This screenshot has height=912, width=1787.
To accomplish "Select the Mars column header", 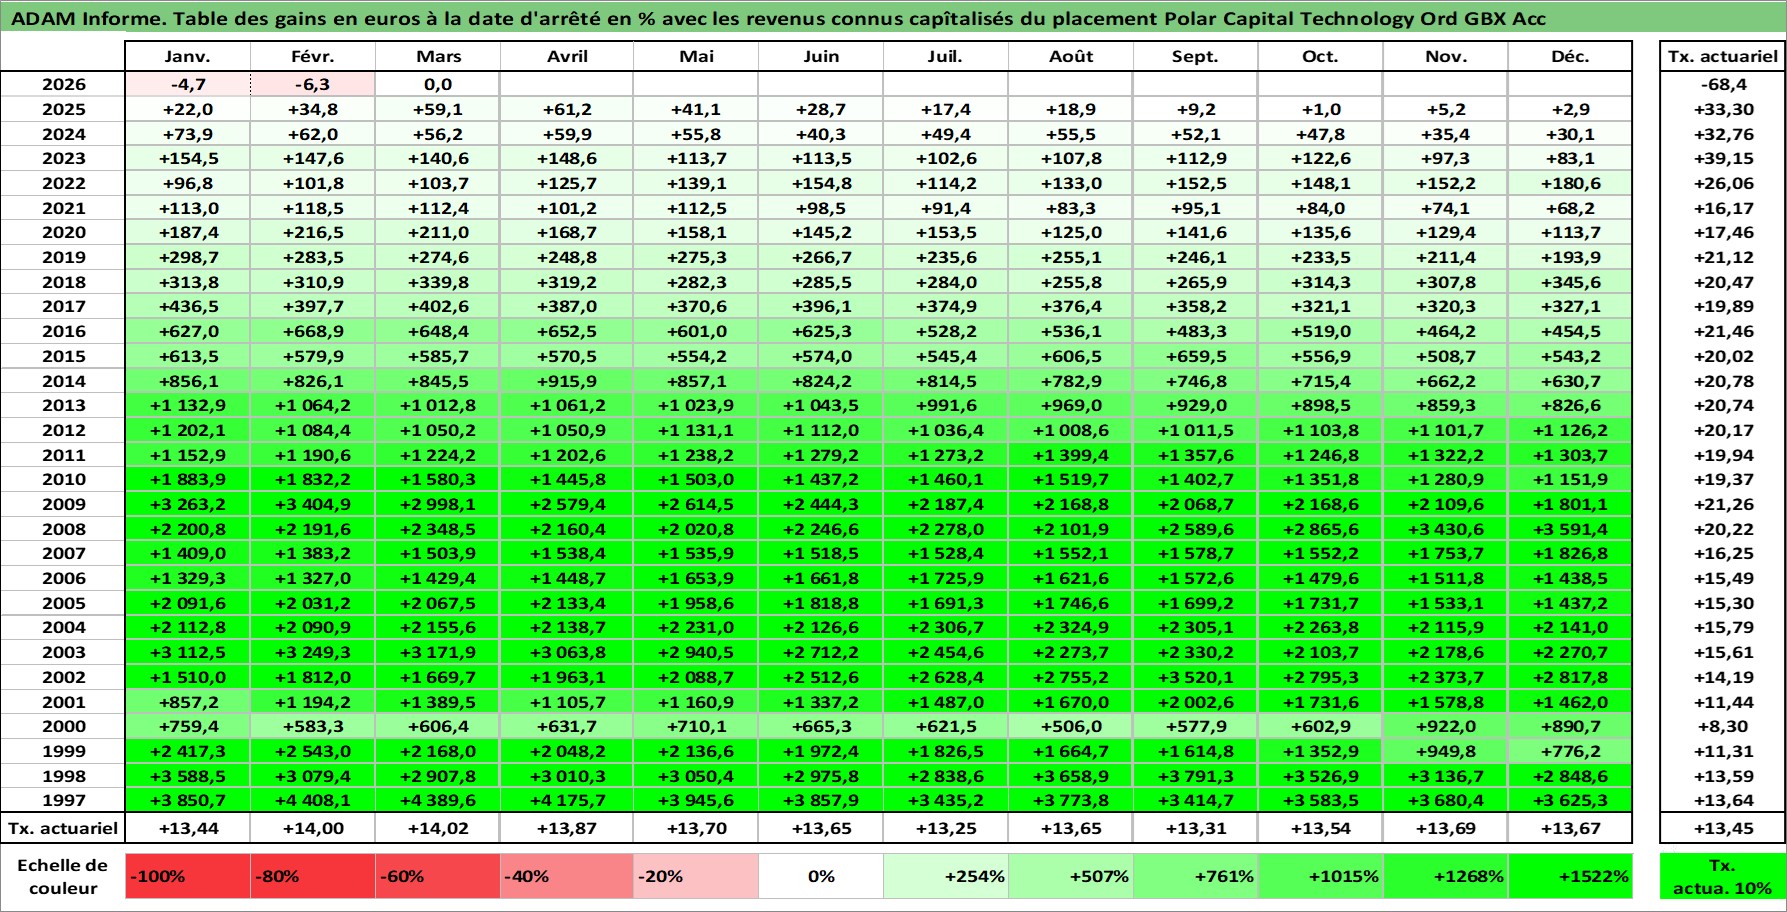I will (x=438, y=57).
